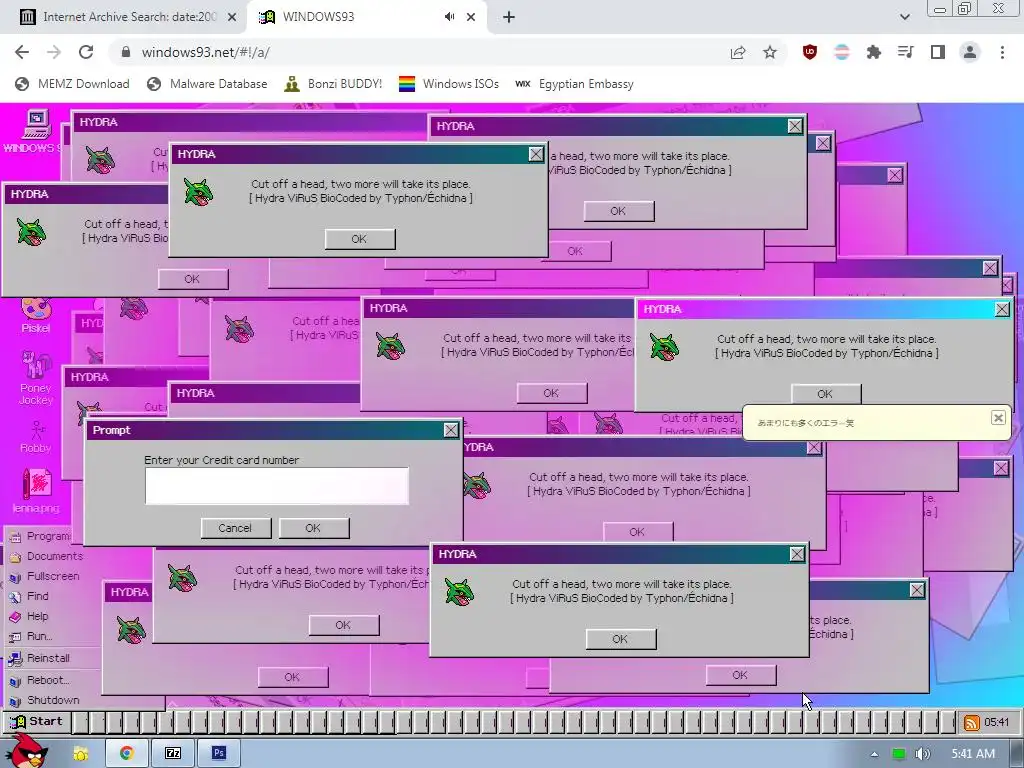Click the address bar URL field
1024x768 pixels.
pos(418,52)
